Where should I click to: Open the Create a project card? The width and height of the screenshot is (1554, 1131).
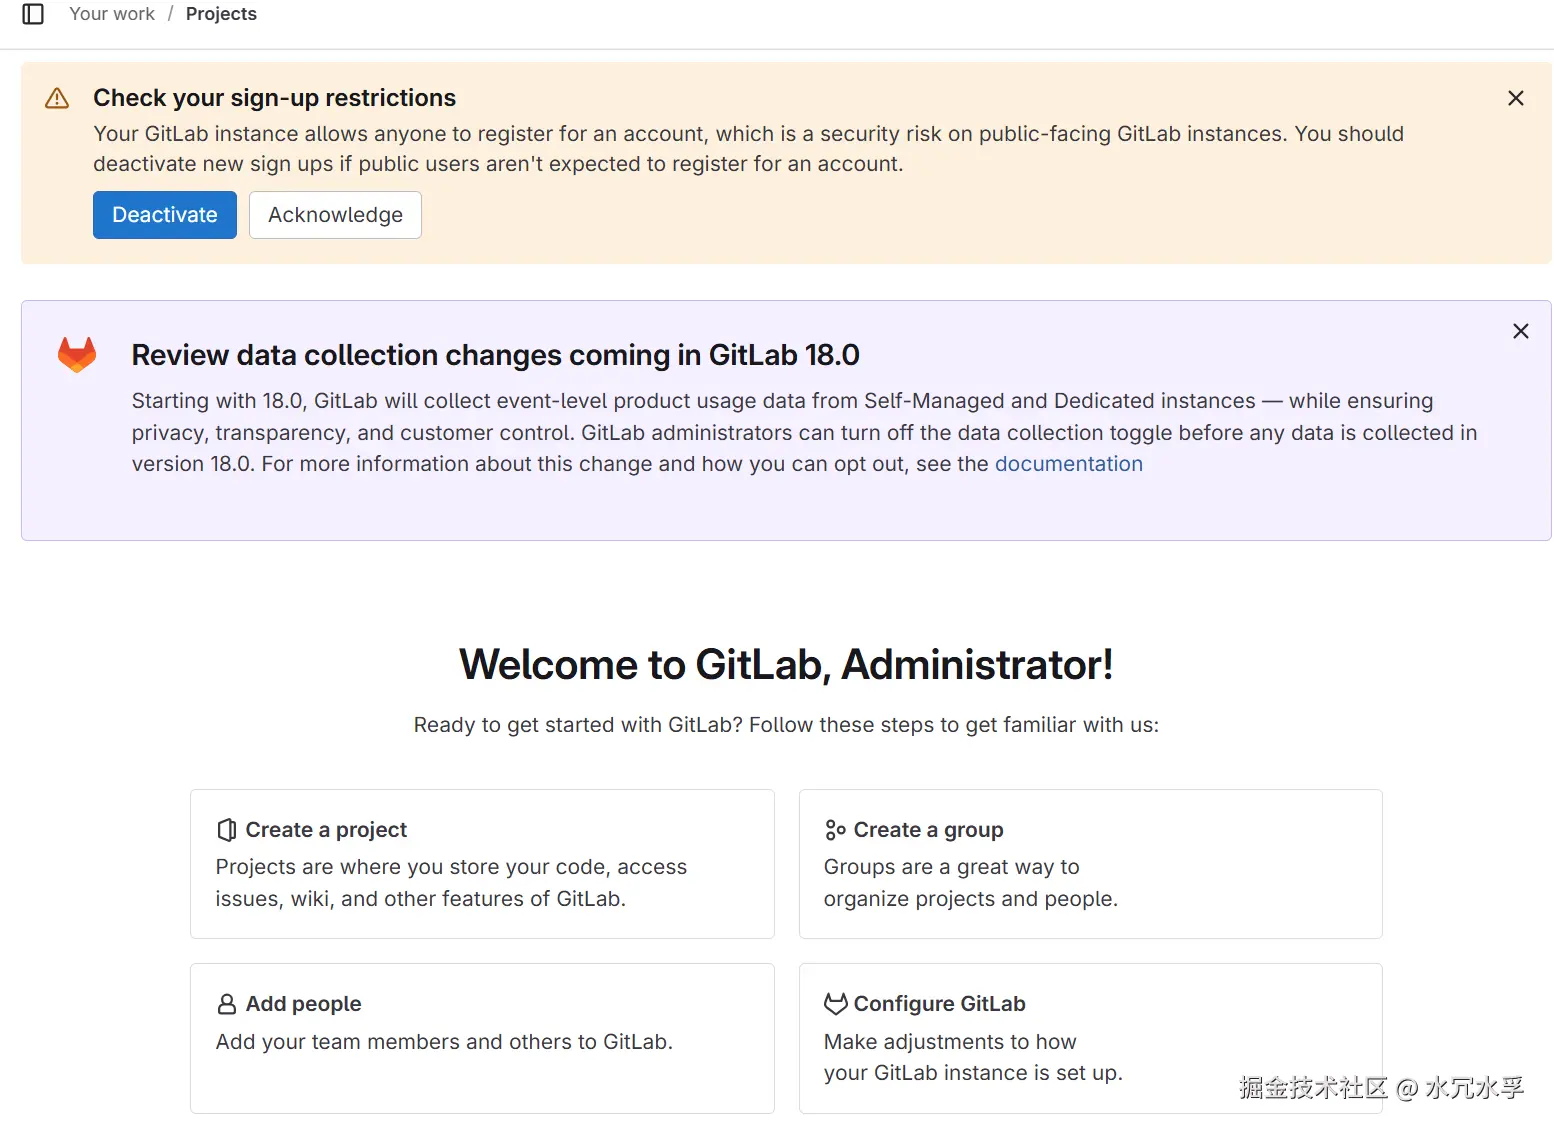(482, 864)
